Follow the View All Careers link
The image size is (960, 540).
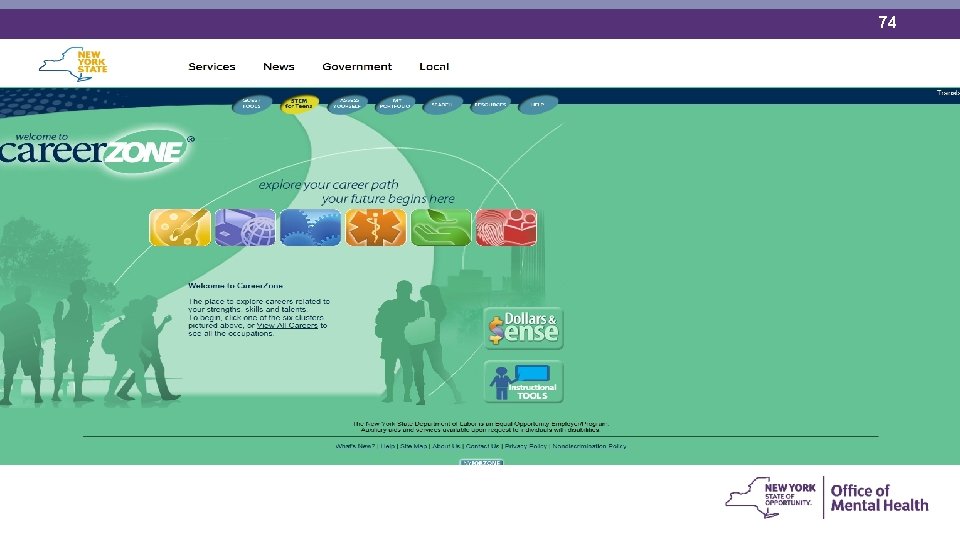tap(287, 326)
